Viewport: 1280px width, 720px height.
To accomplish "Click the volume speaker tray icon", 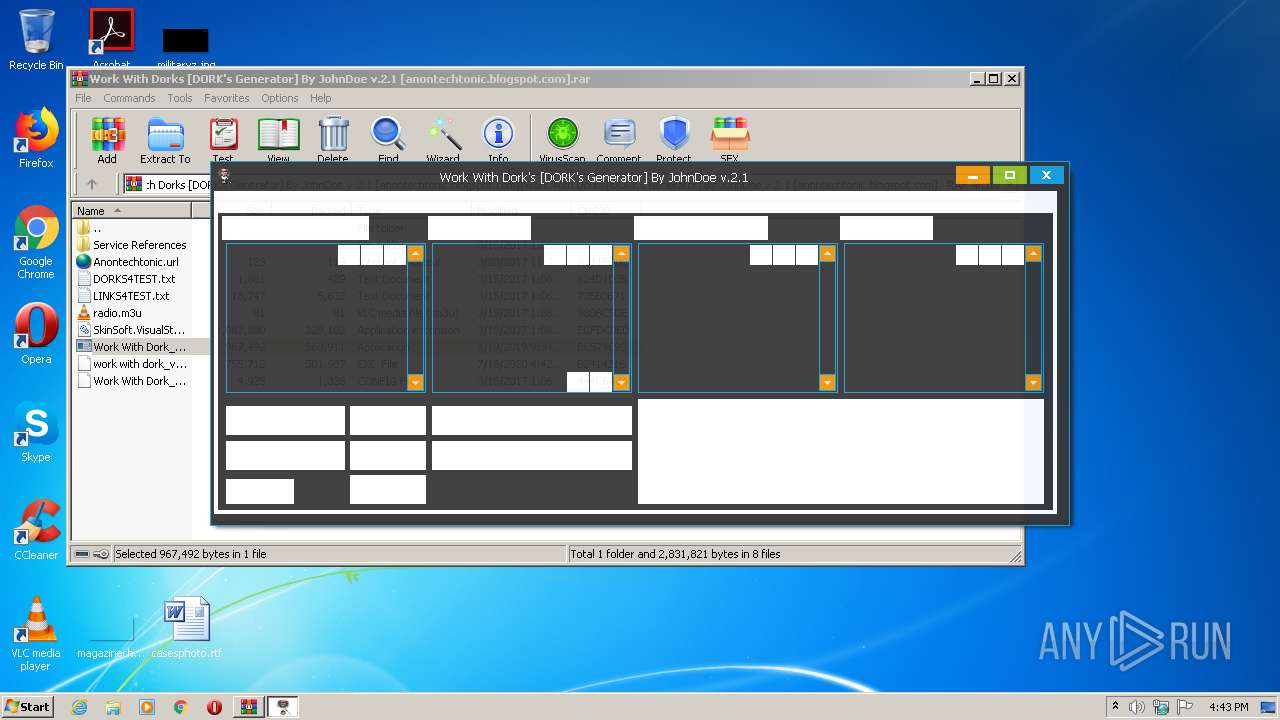I will (1137, 707).
